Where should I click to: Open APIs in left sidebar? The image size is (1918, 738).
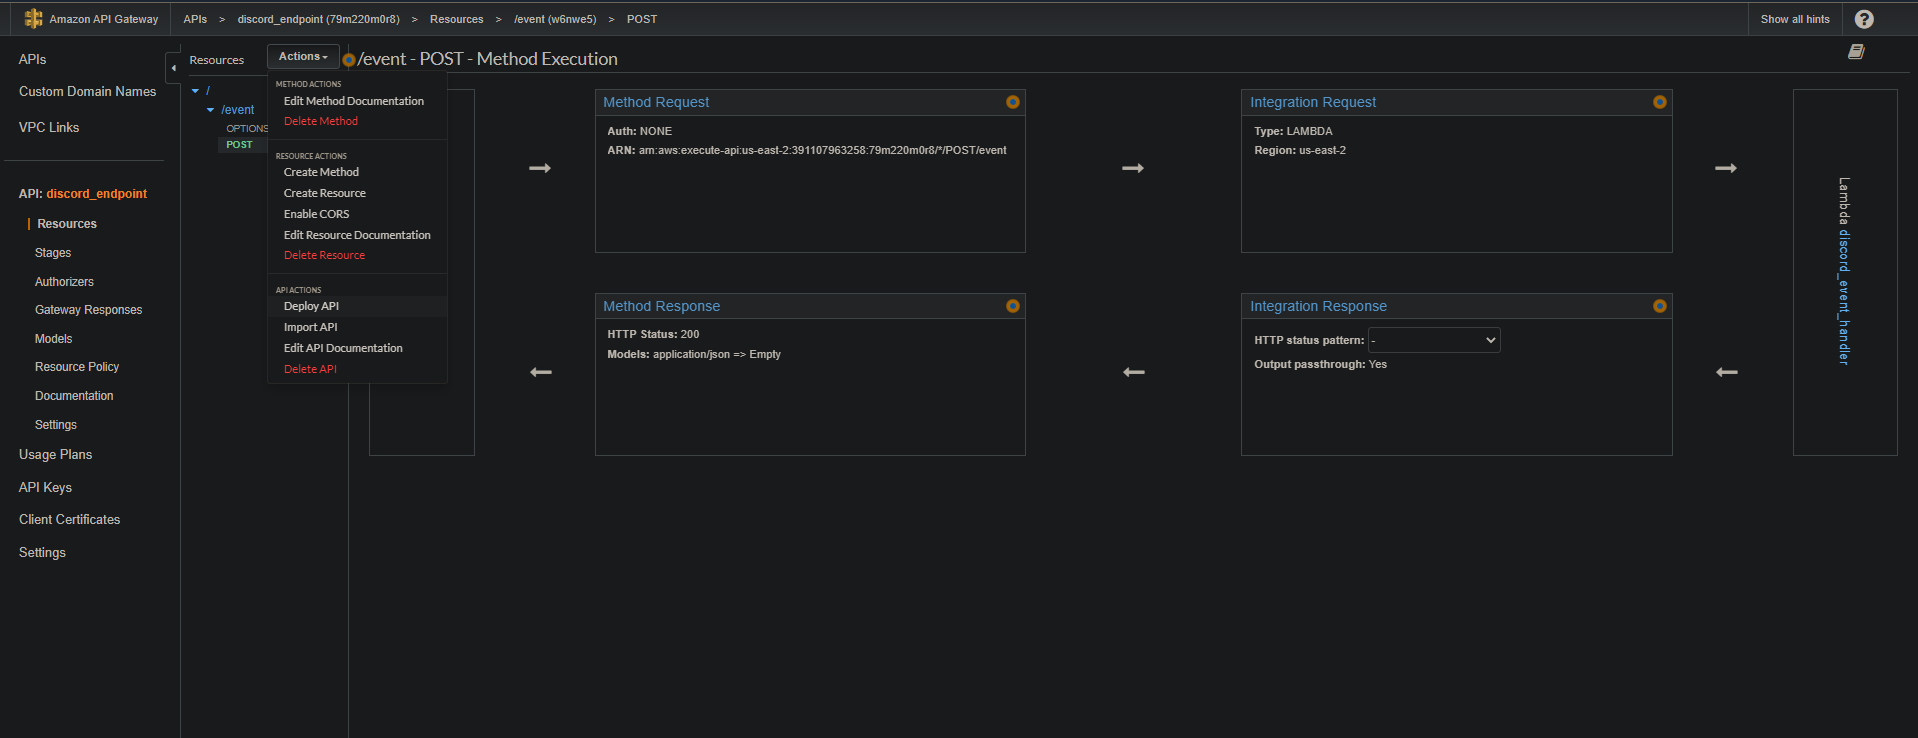32,59
